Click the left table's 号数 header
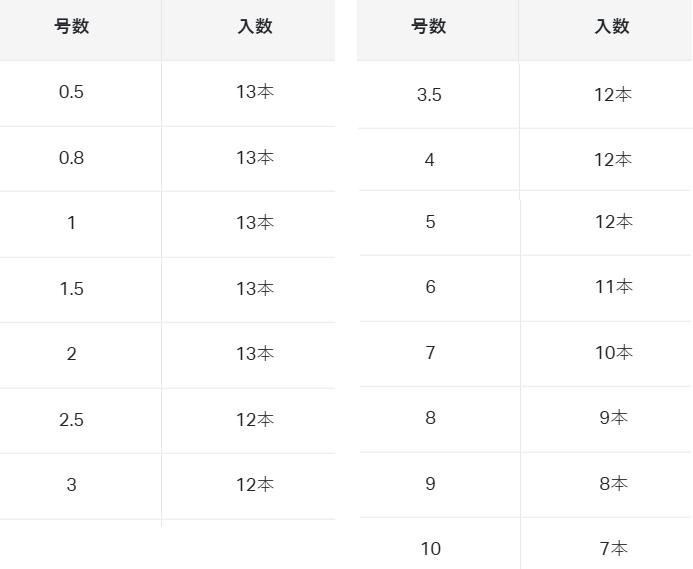 71,27
